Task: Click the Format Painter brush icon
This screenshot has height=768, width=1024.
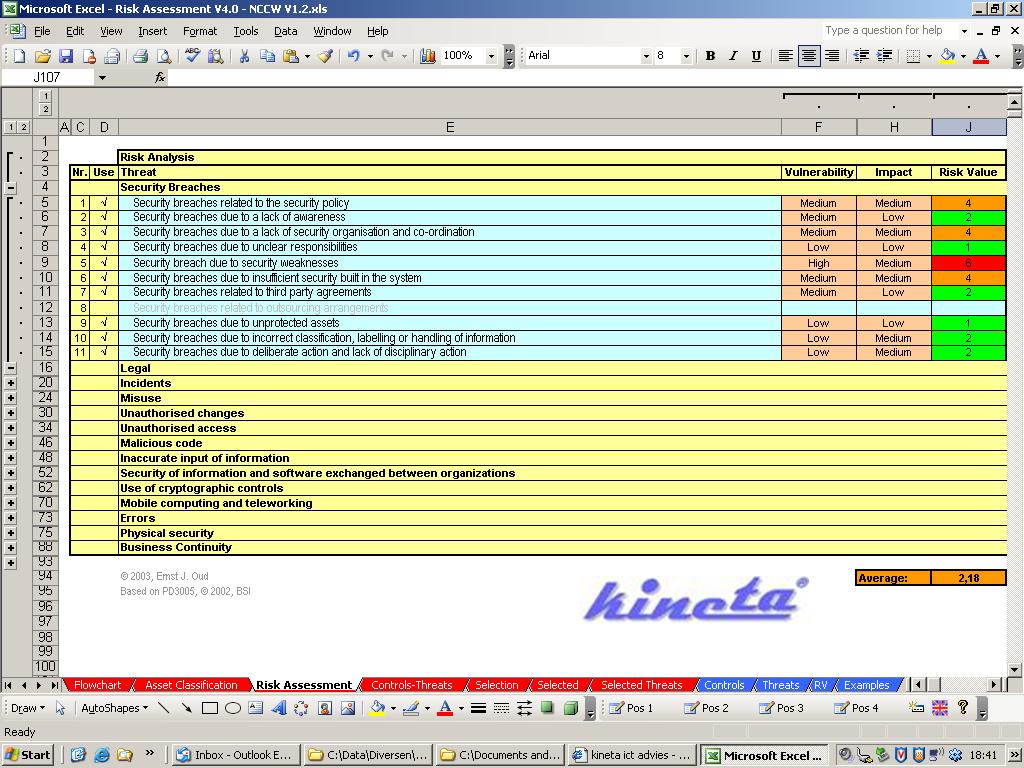Action: pos(325,56)
